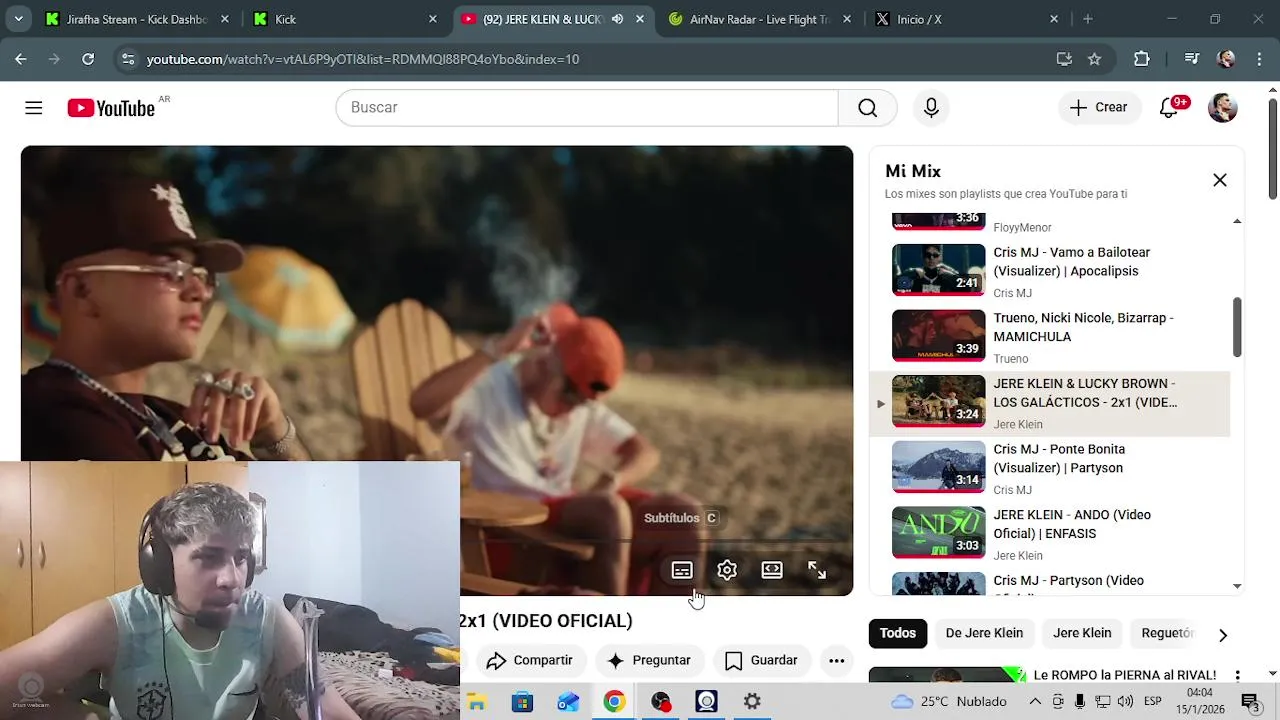
Task: Bookmark this page with the star
Action: [1094, 59]
